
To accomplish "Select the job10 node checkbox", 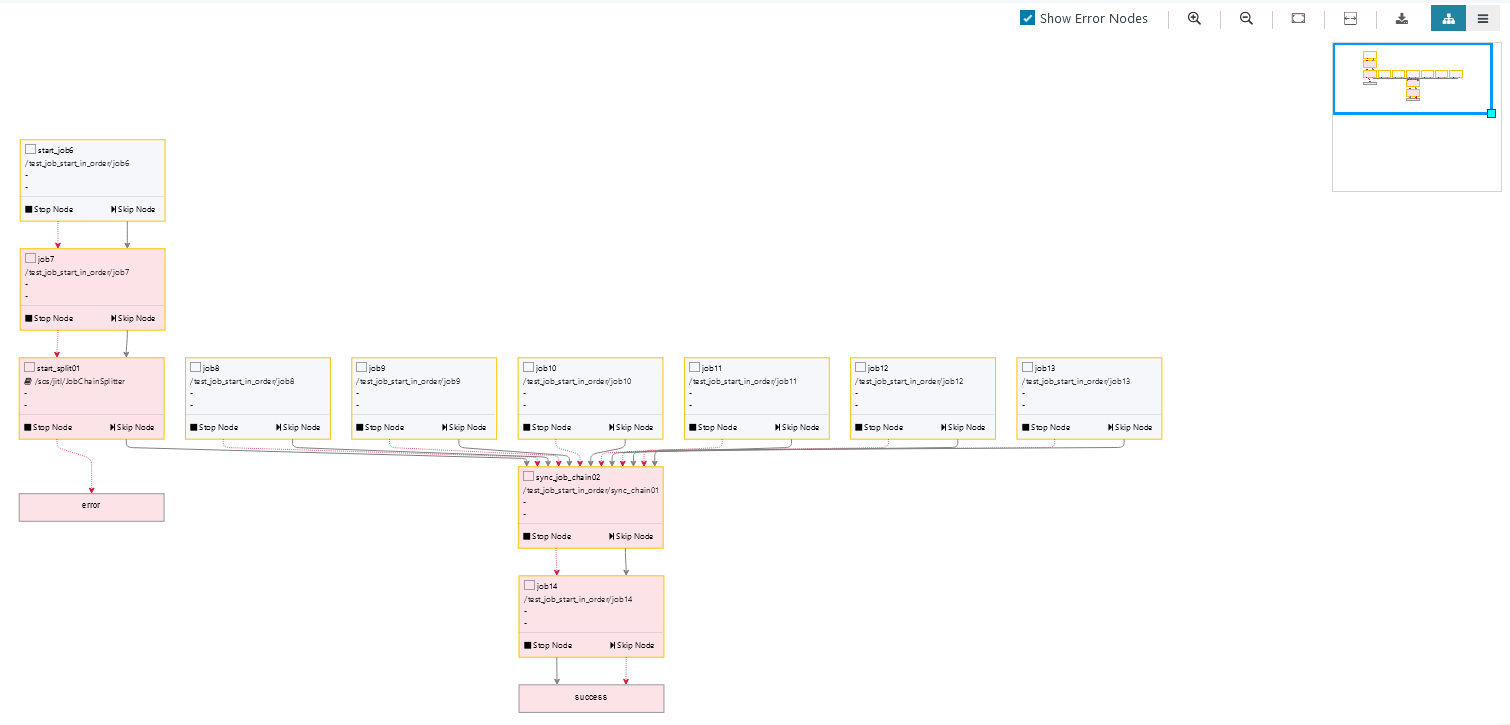I will [x=528, y=367].
